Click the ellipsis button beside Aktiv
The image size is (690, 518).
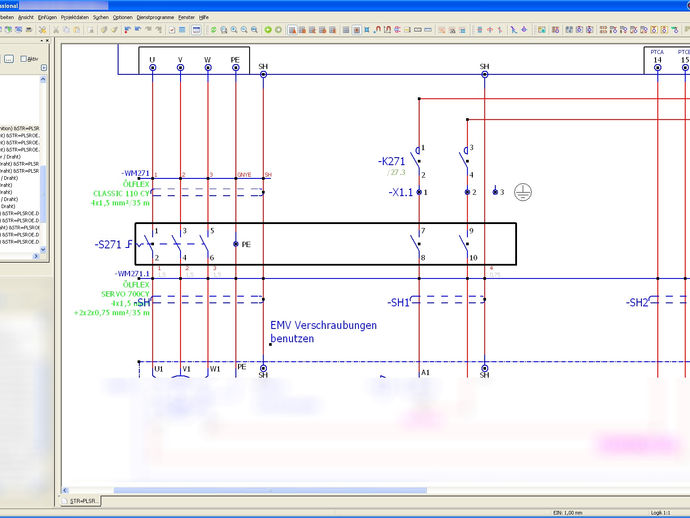tap(9, 59)
